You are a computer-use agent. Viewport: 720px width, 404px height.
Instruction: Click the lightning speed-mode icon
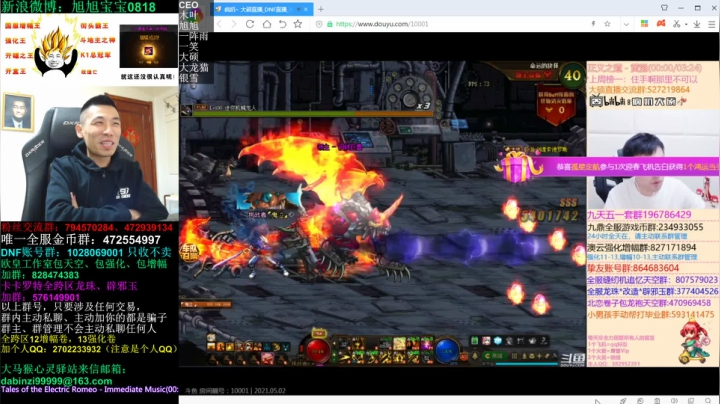(593, 24)
